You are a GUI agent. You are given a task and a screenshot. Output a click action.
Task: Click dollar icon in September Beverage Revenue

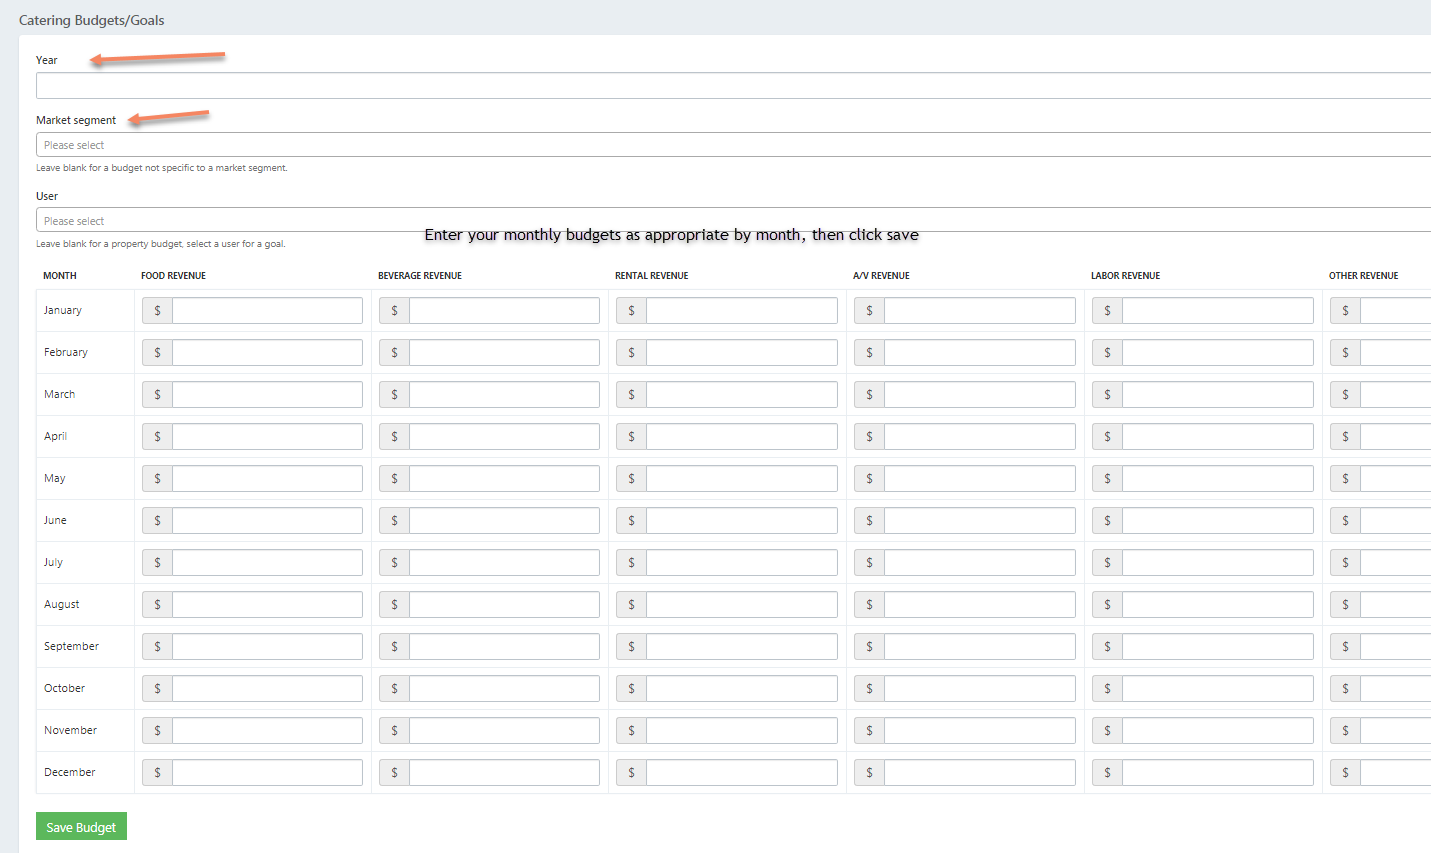pos(394,647)
